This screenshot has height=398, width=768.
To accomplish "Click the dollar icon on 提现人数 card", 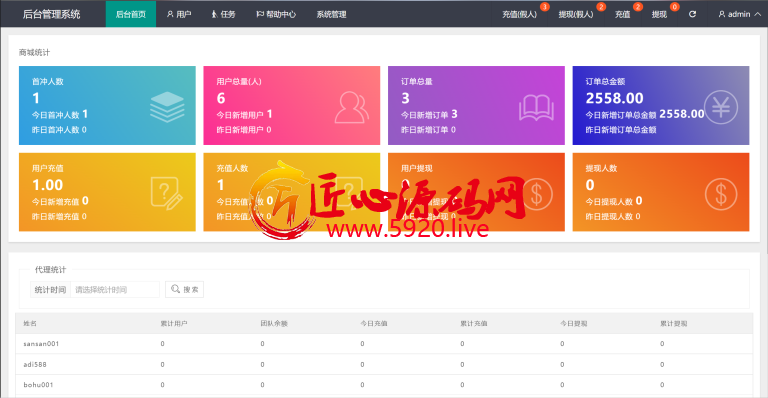I will point(721,194).
